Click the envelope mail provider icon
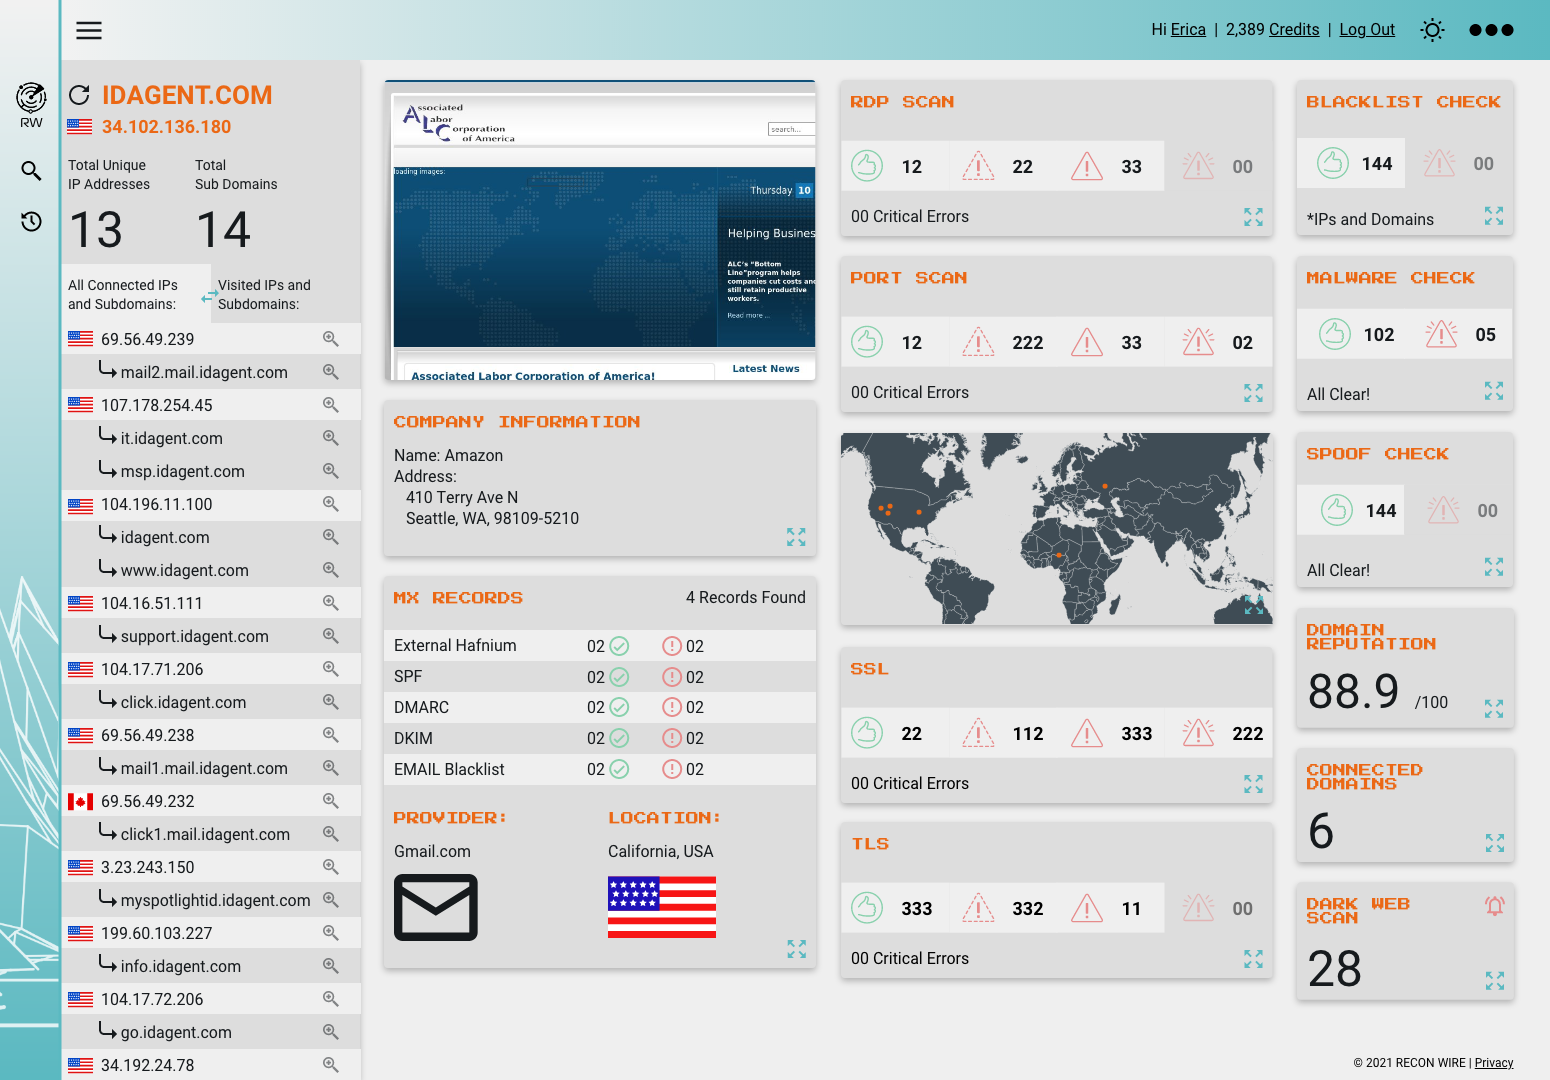This screenshot has height=1080, width=1550. 435,907
